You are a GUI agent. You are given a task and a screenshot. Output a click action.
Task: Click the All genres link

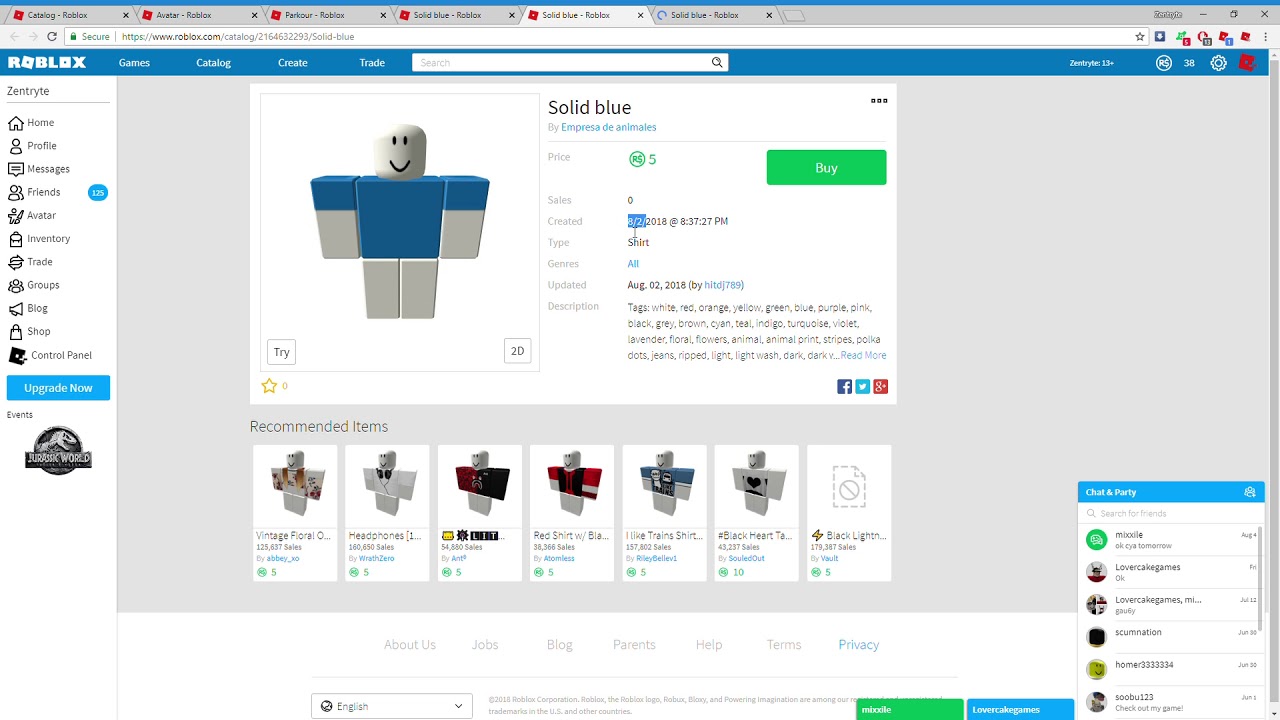point(633,264)
